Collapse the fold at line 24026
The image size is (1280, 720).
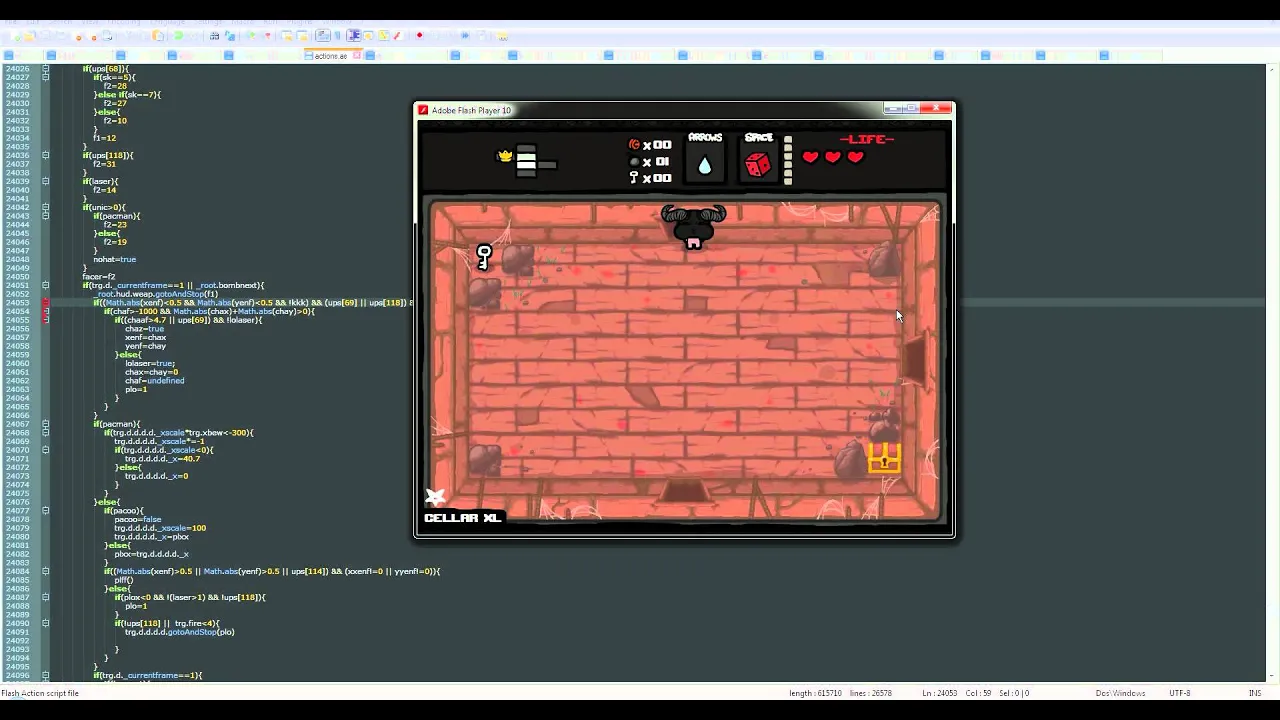(x=45, y=69)
